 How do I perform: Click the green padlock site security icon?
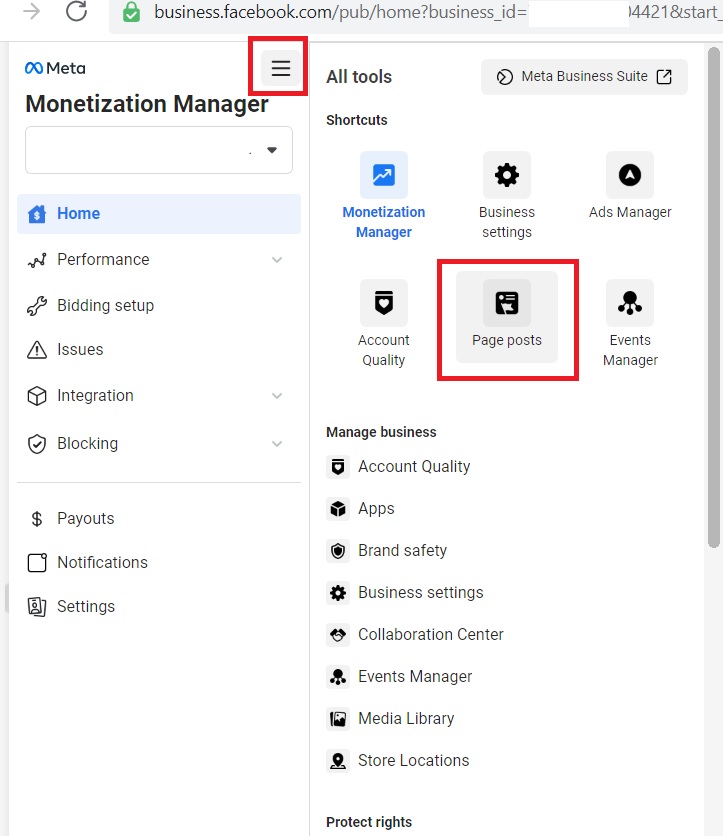pyautogui.click(x=131, y=12)
